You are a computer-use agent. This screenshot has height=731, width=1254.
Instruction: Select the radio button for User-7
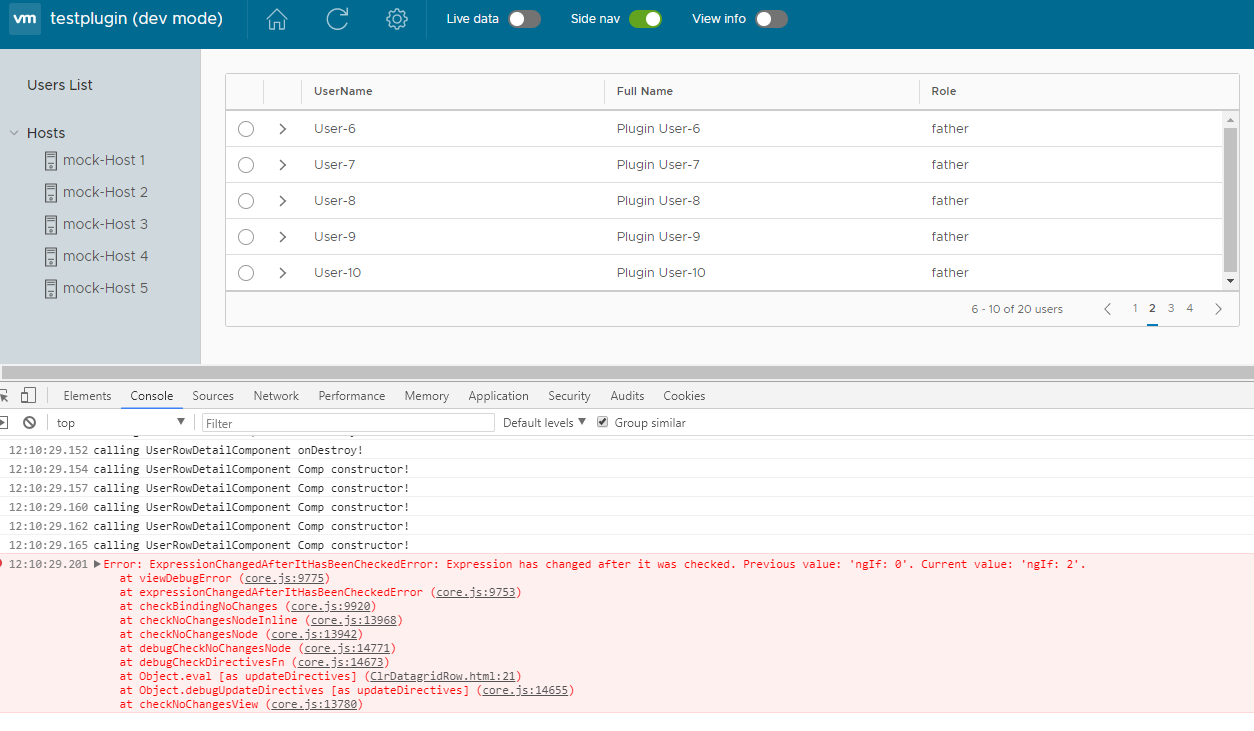coord(246,165)
